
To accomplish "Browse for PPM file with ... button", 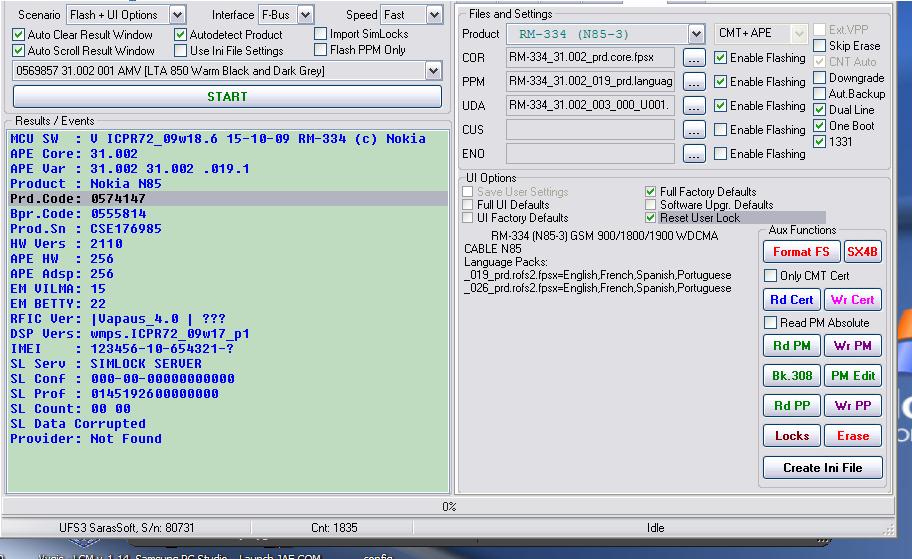I will (x=694, y=82).
